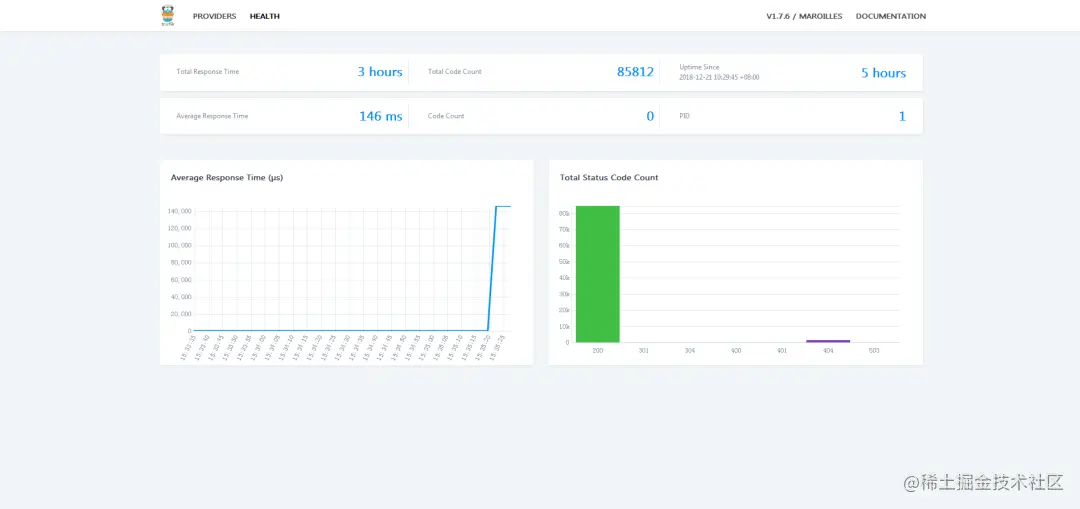
Task: Switch to the Health tab
Action: pos(264,16)
